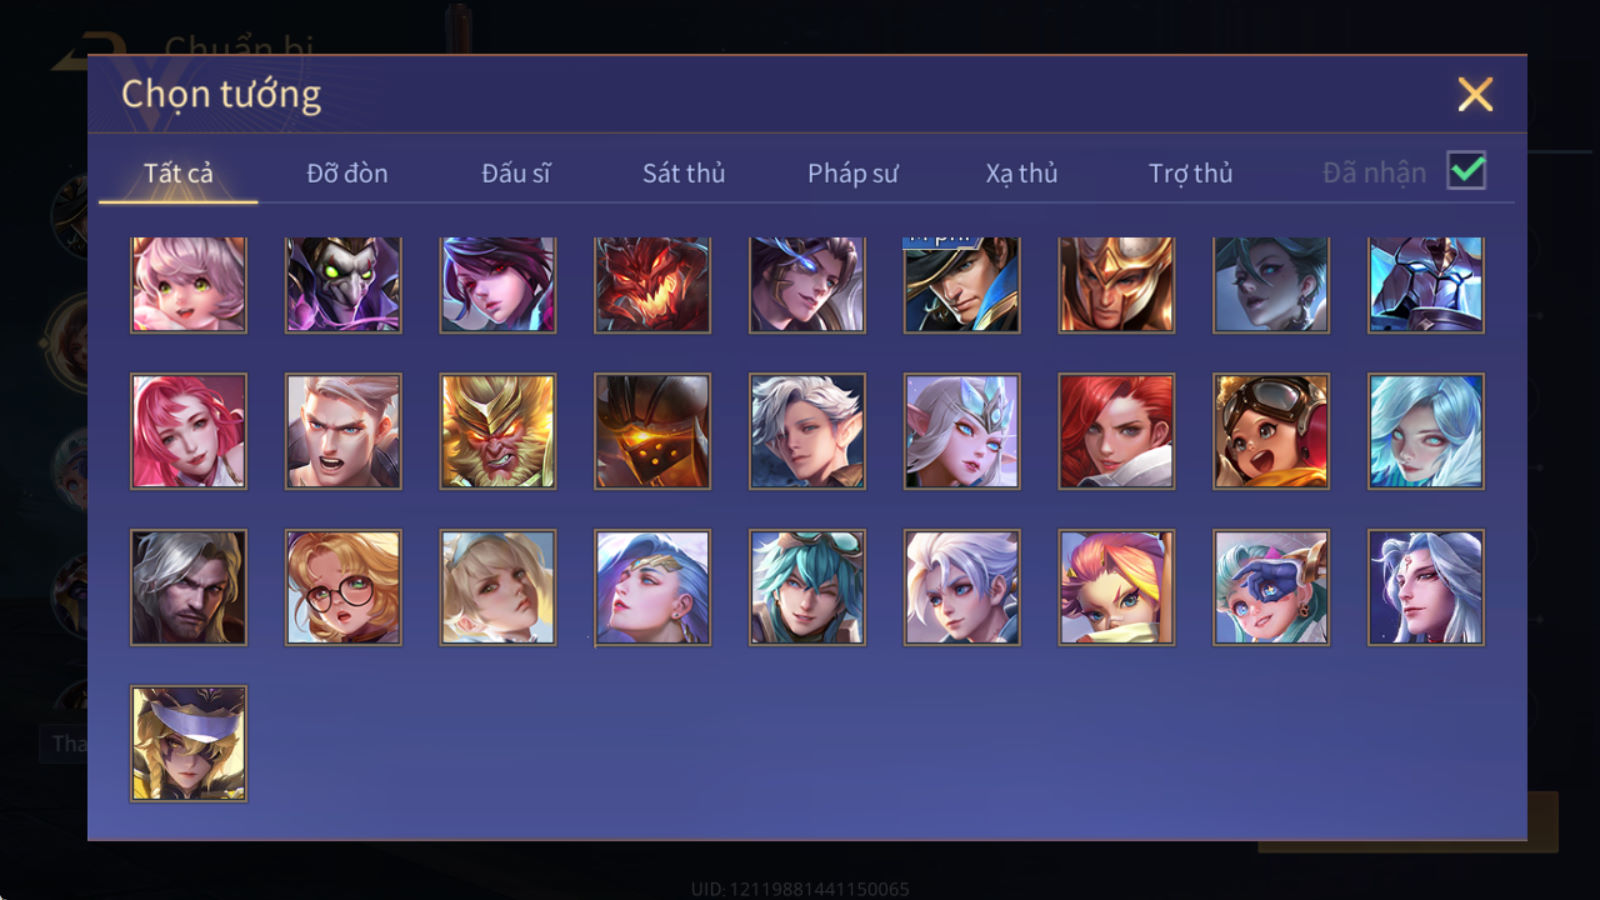Pick the golden monkey king hero
1600x900 pixels.
(497, 431)
